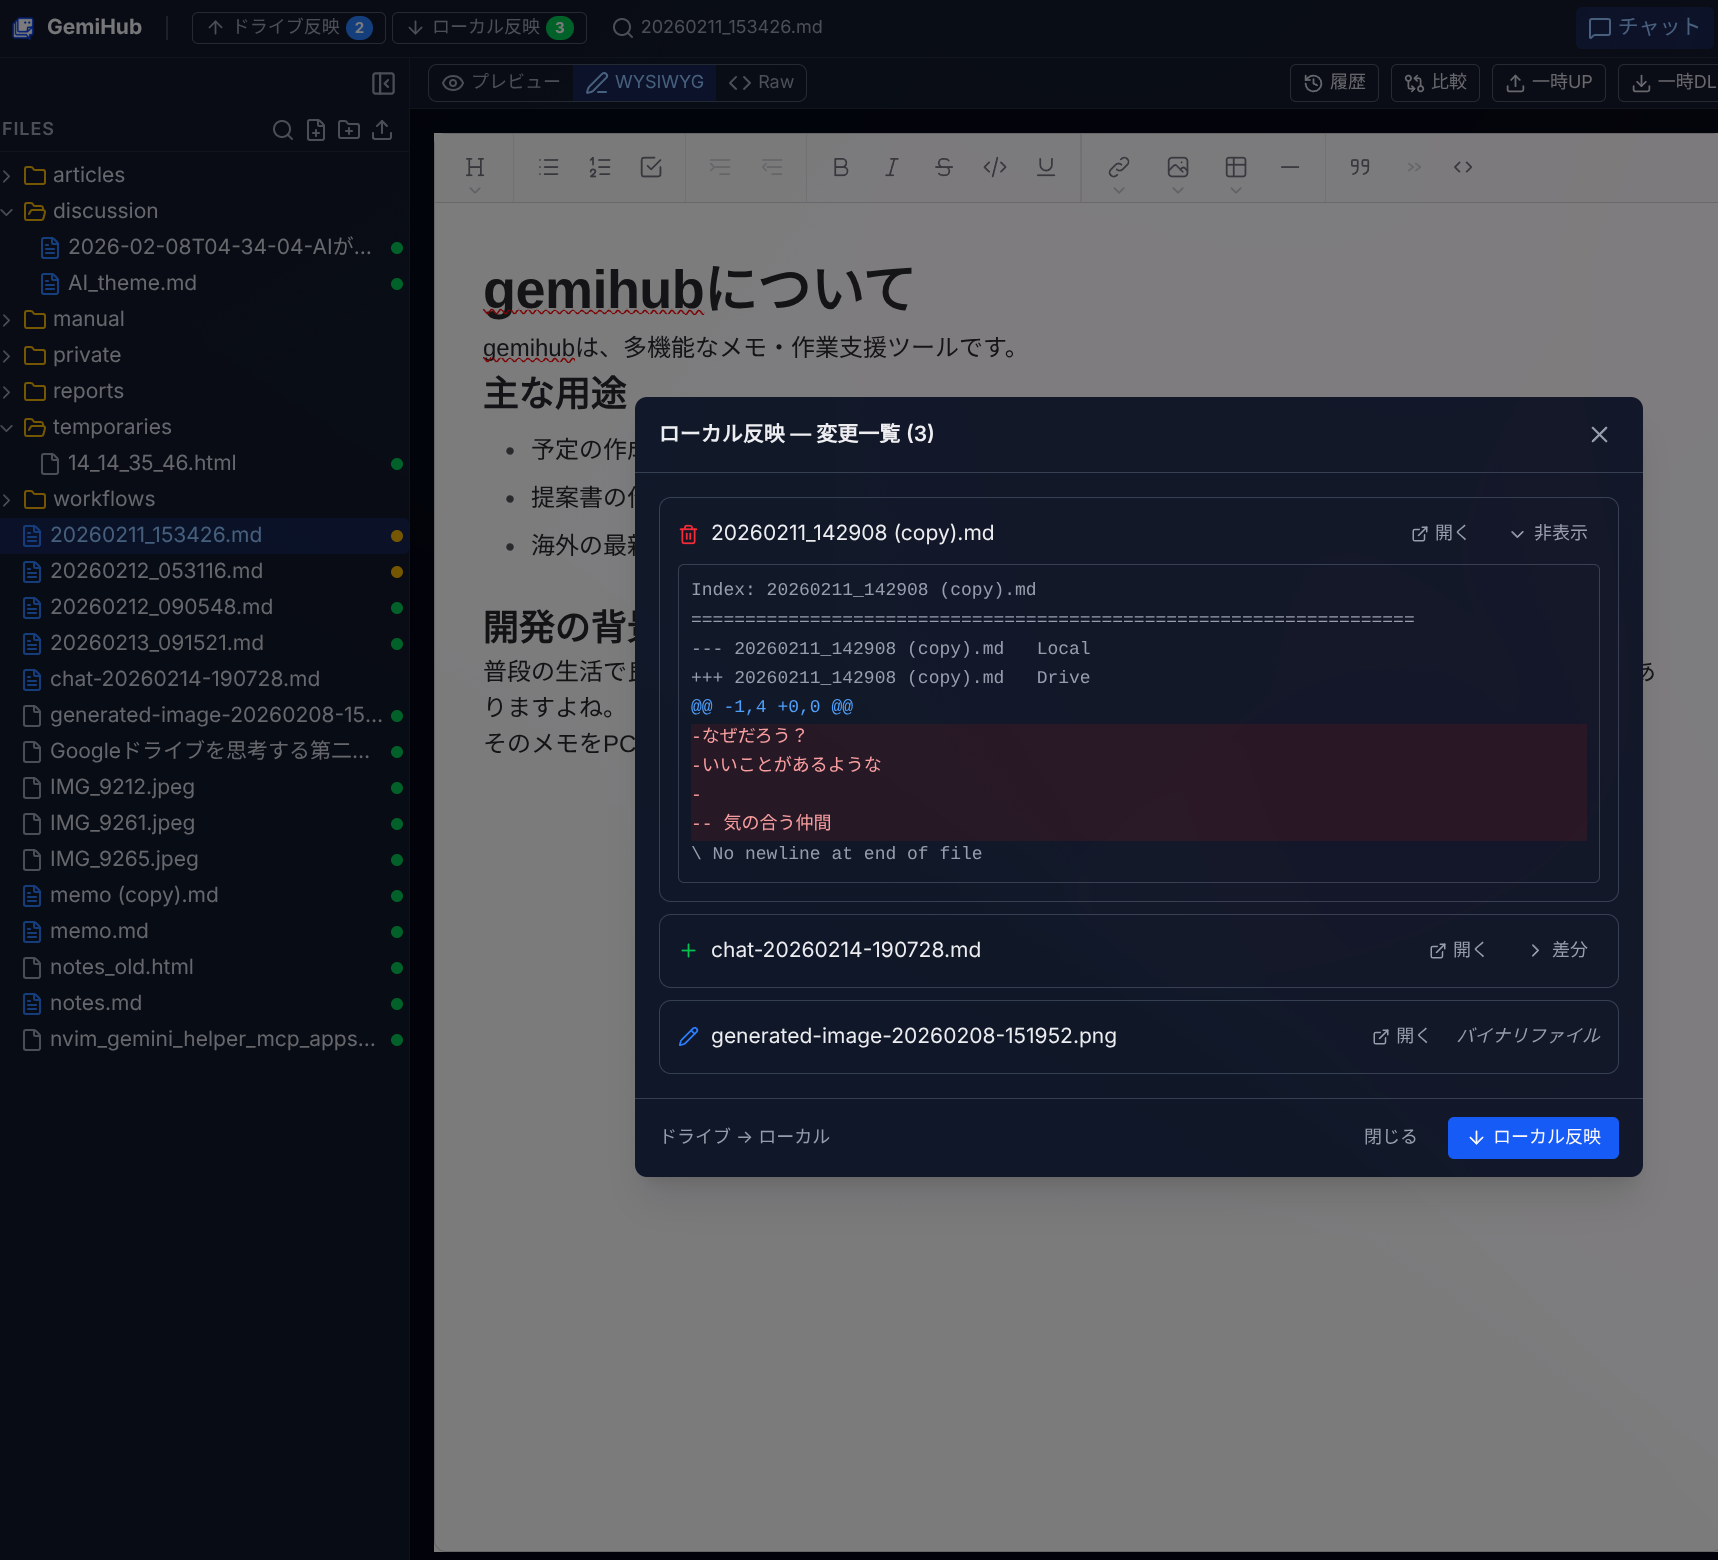This screenshot has width=1718, height=1560.
Task: Apply italic formatting
Action: coord(891,167)
